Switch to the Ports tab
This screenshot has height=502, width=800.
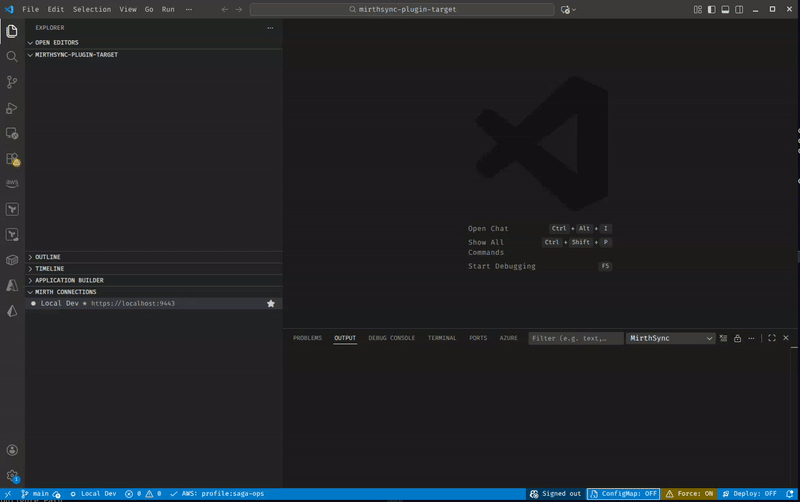click(x=478, y=338)
